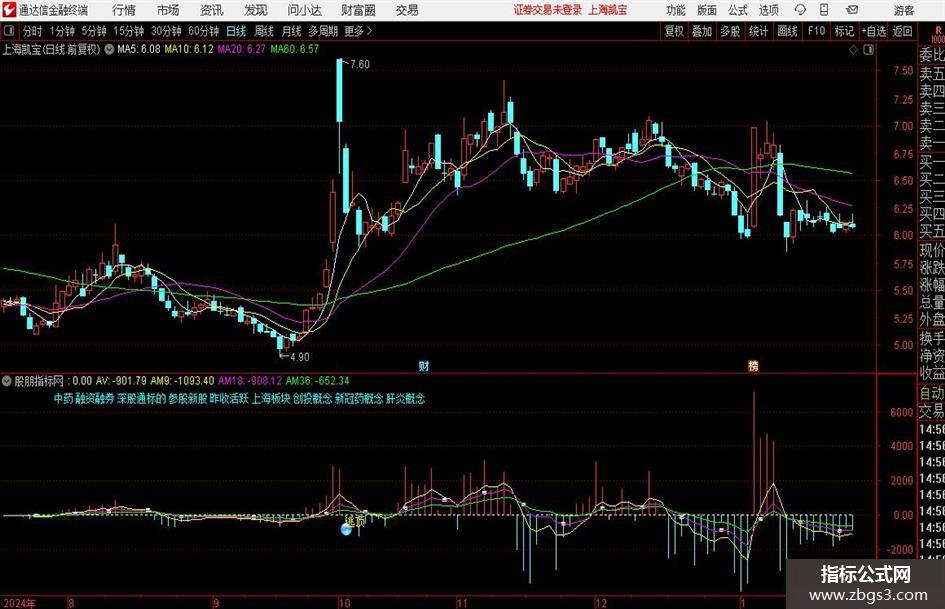The height and width of the screenshot is (609, 945).
Task: Open the 交易 menu
Action: pyautogui.click(x=407, y=10)
